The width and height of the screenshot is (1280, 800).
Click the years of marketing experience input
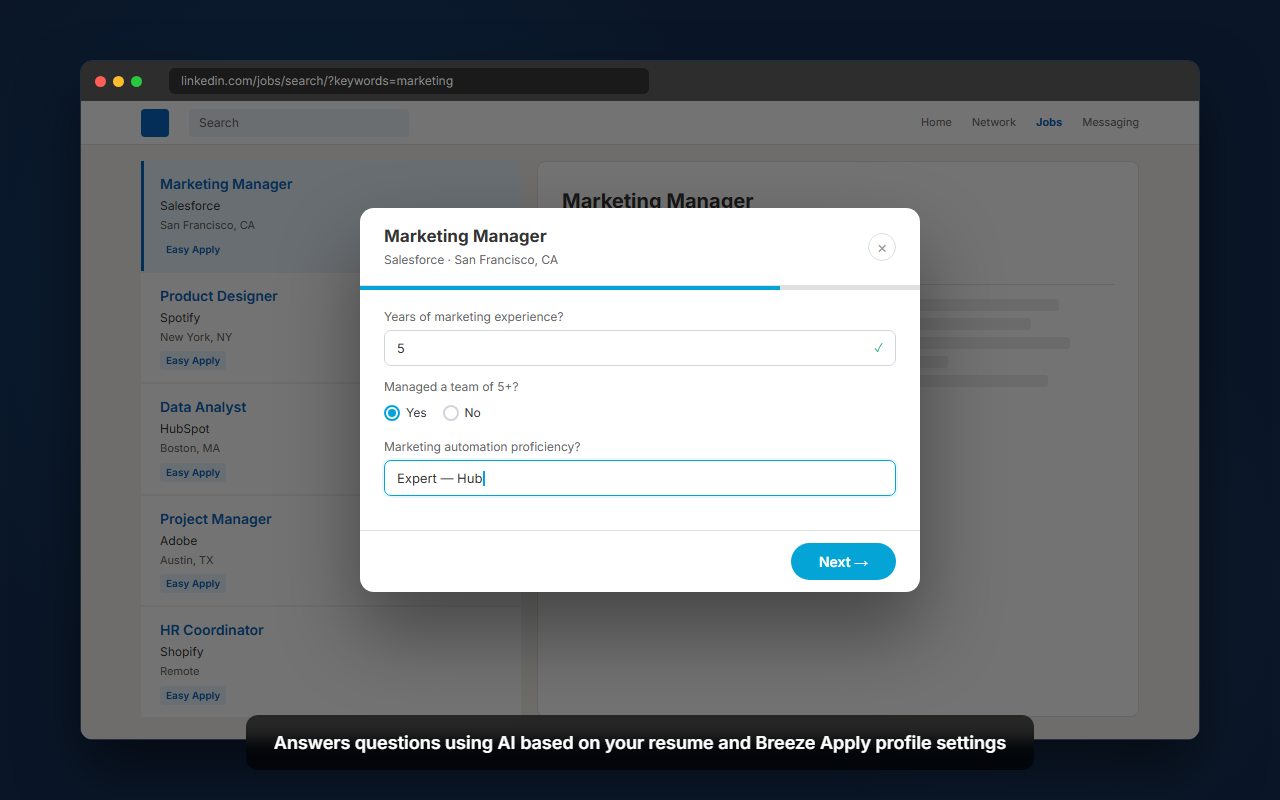(x=640, y=348)
